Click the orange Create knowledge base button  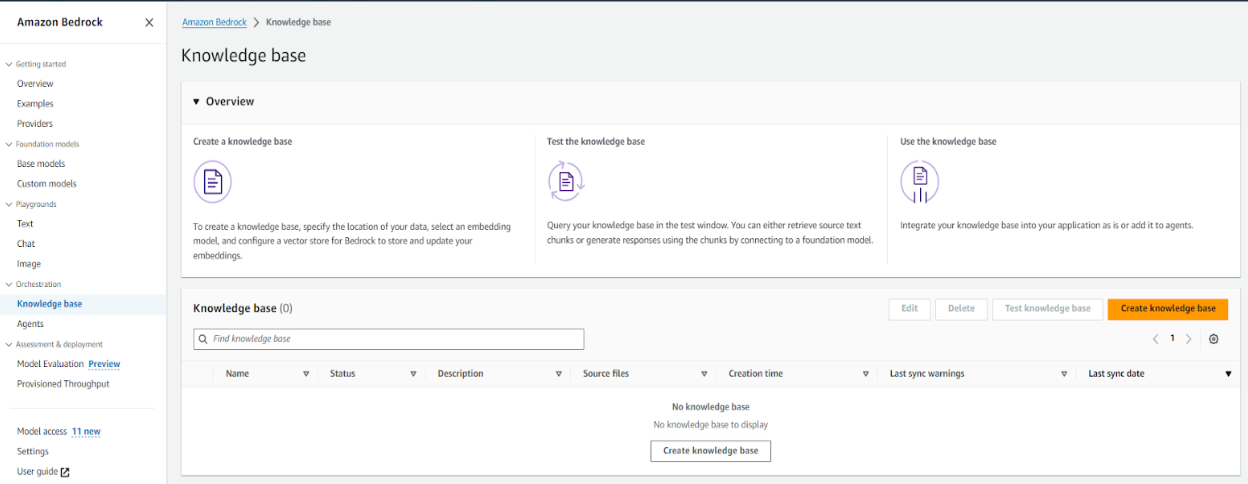click(1167, 309)
